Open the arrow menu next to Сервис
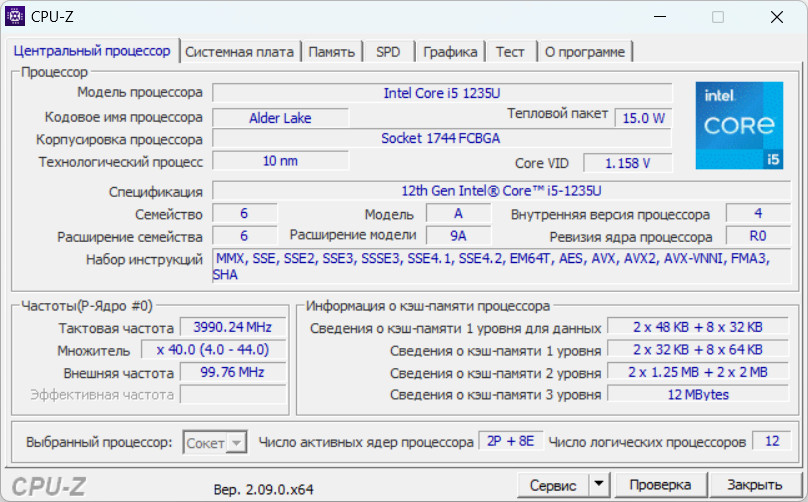Screen dimensions: 808x502 [x=598, y=484]
